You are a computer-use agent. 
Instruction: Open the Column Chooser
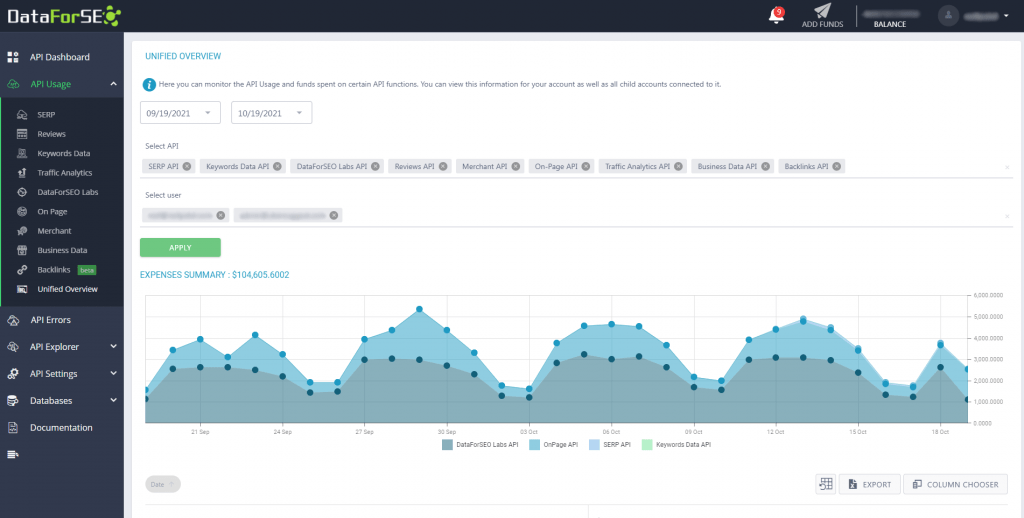(x=955, y=484)
